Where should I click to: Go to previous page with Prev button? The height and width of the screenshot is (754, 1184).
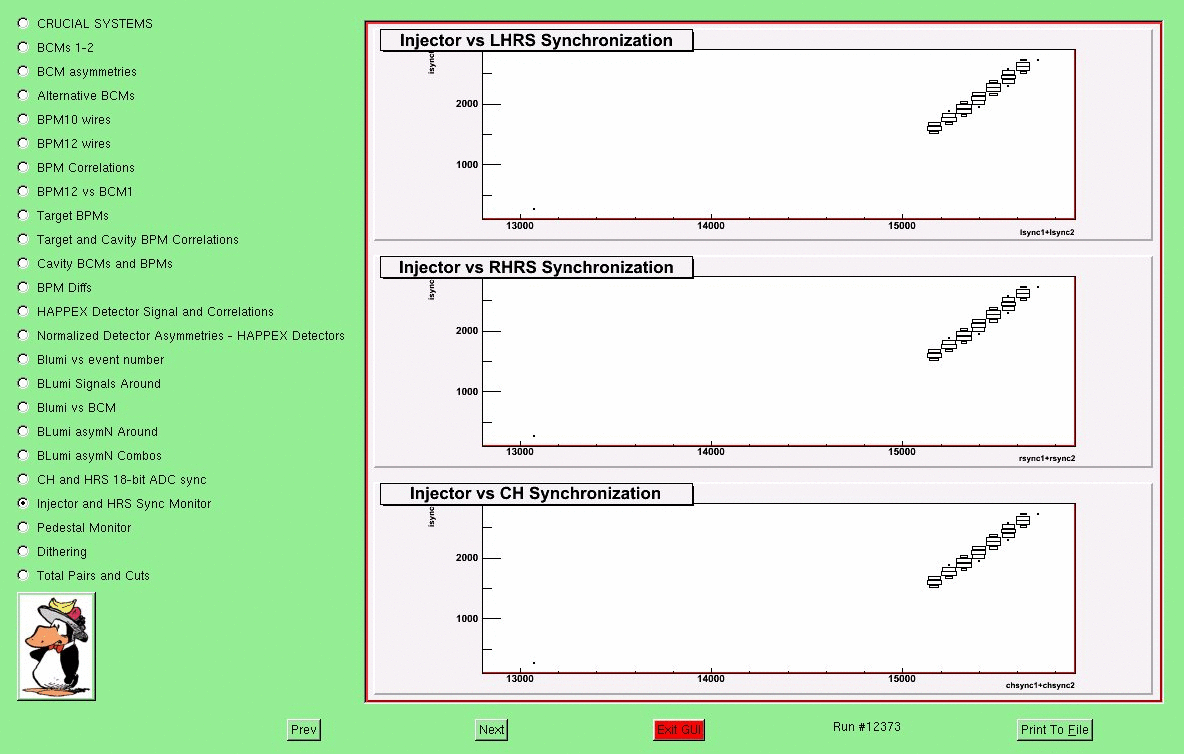click(x=304, y=729)
